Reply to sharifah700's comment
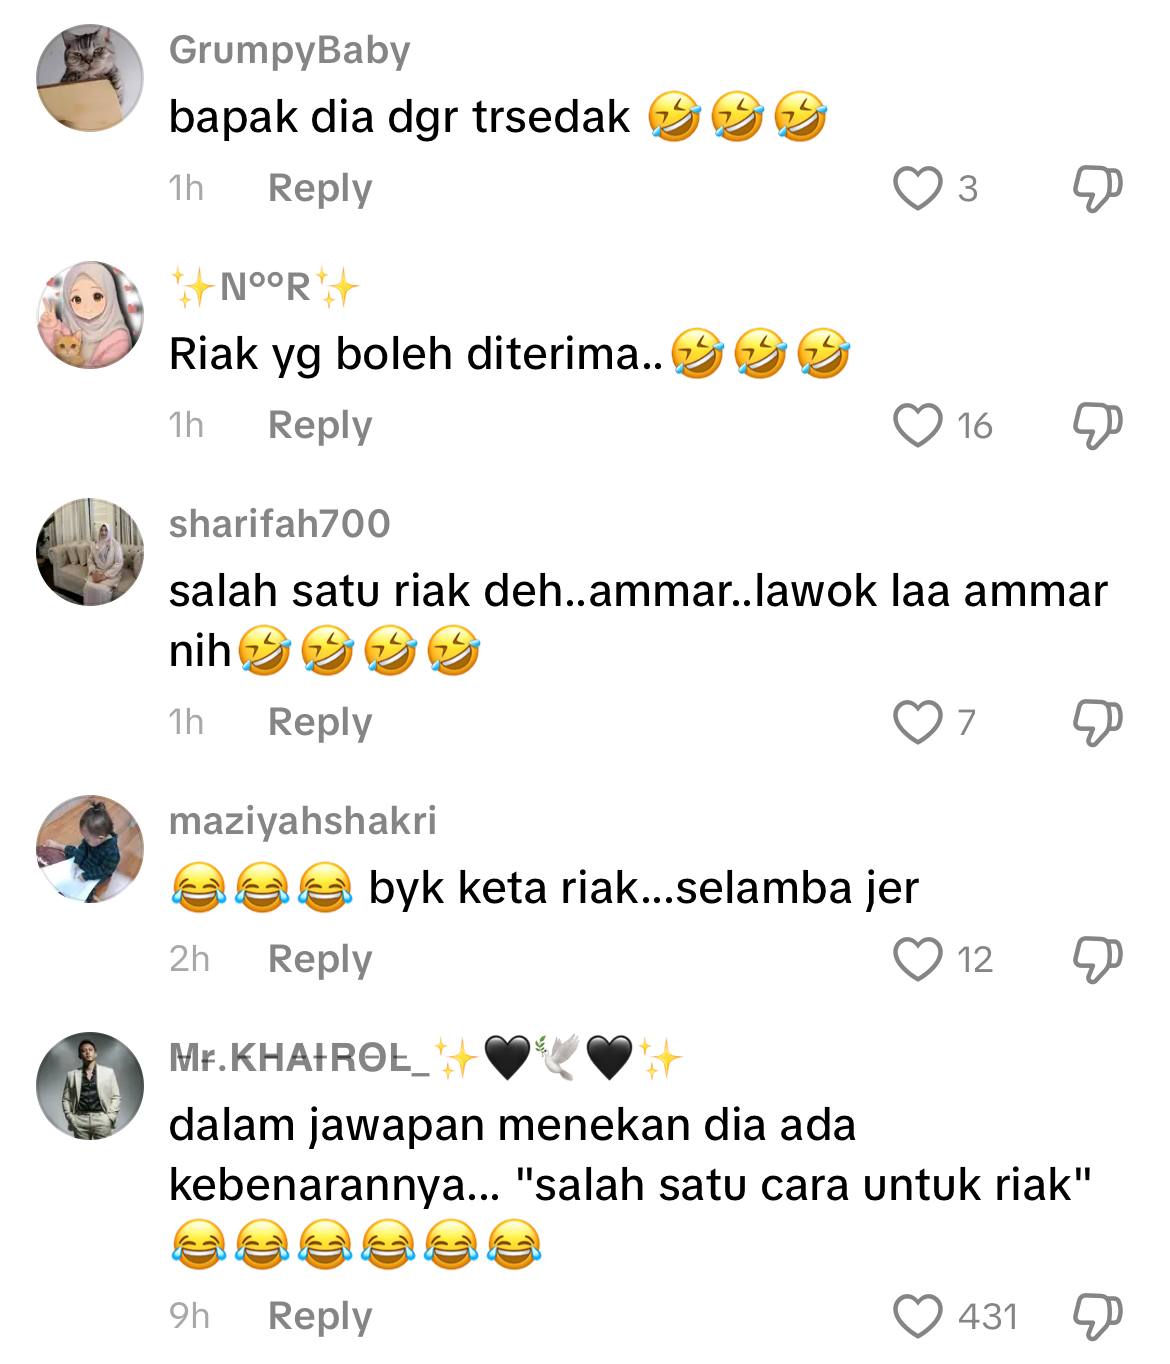Screen dimensions: 1170x1364 point(320,722)
